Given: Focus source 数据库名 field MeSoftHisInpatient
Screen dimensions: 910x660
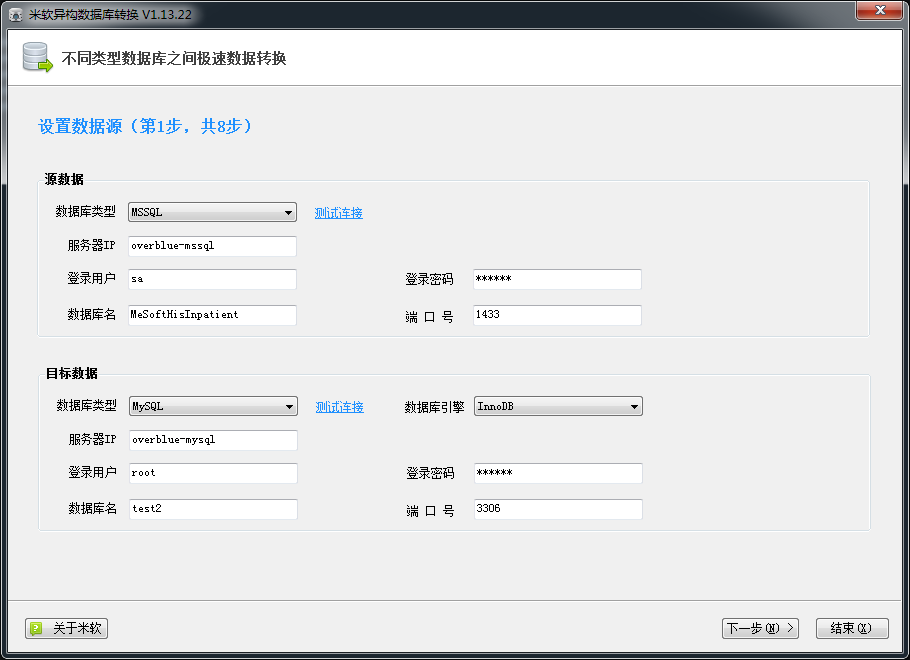Looking at the screenshot, I should 212,315.
